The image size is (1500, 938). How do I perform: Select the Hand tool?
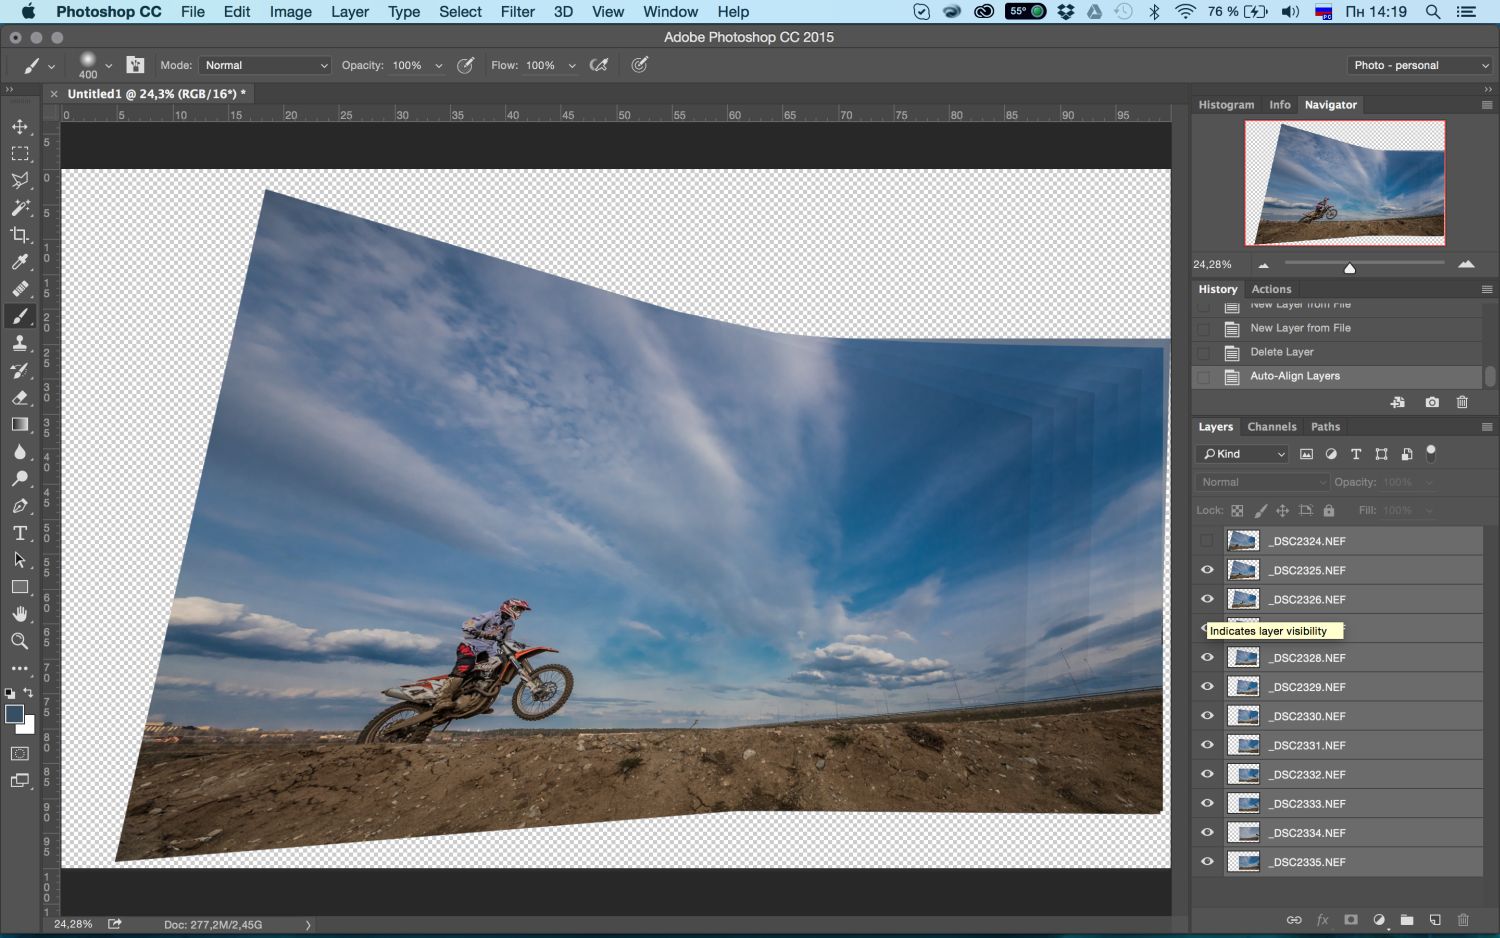click(x=20, y=614)
